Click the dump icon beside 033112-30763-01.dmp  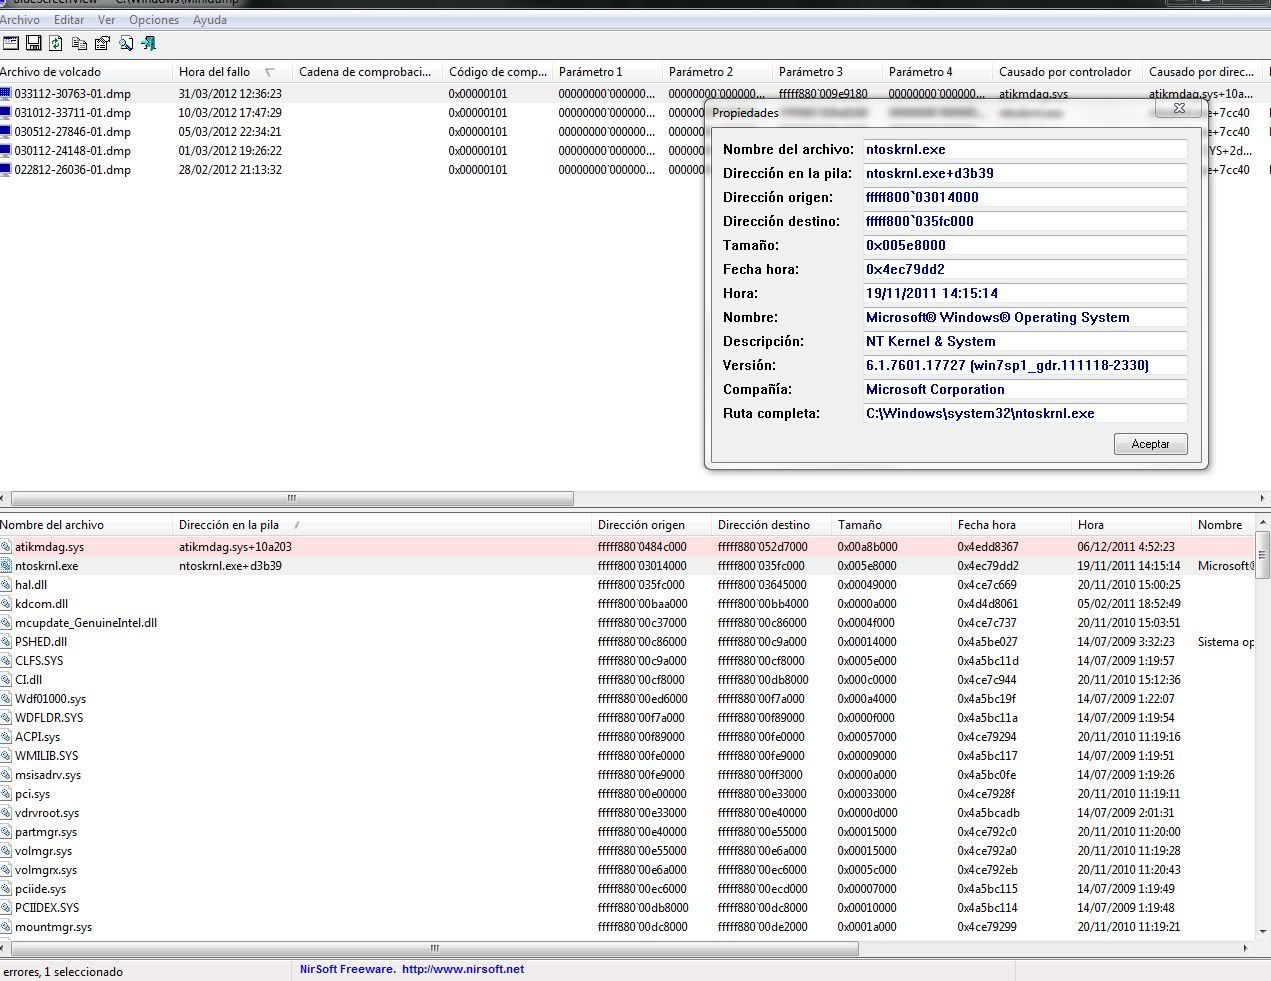(x=6, y=94)
